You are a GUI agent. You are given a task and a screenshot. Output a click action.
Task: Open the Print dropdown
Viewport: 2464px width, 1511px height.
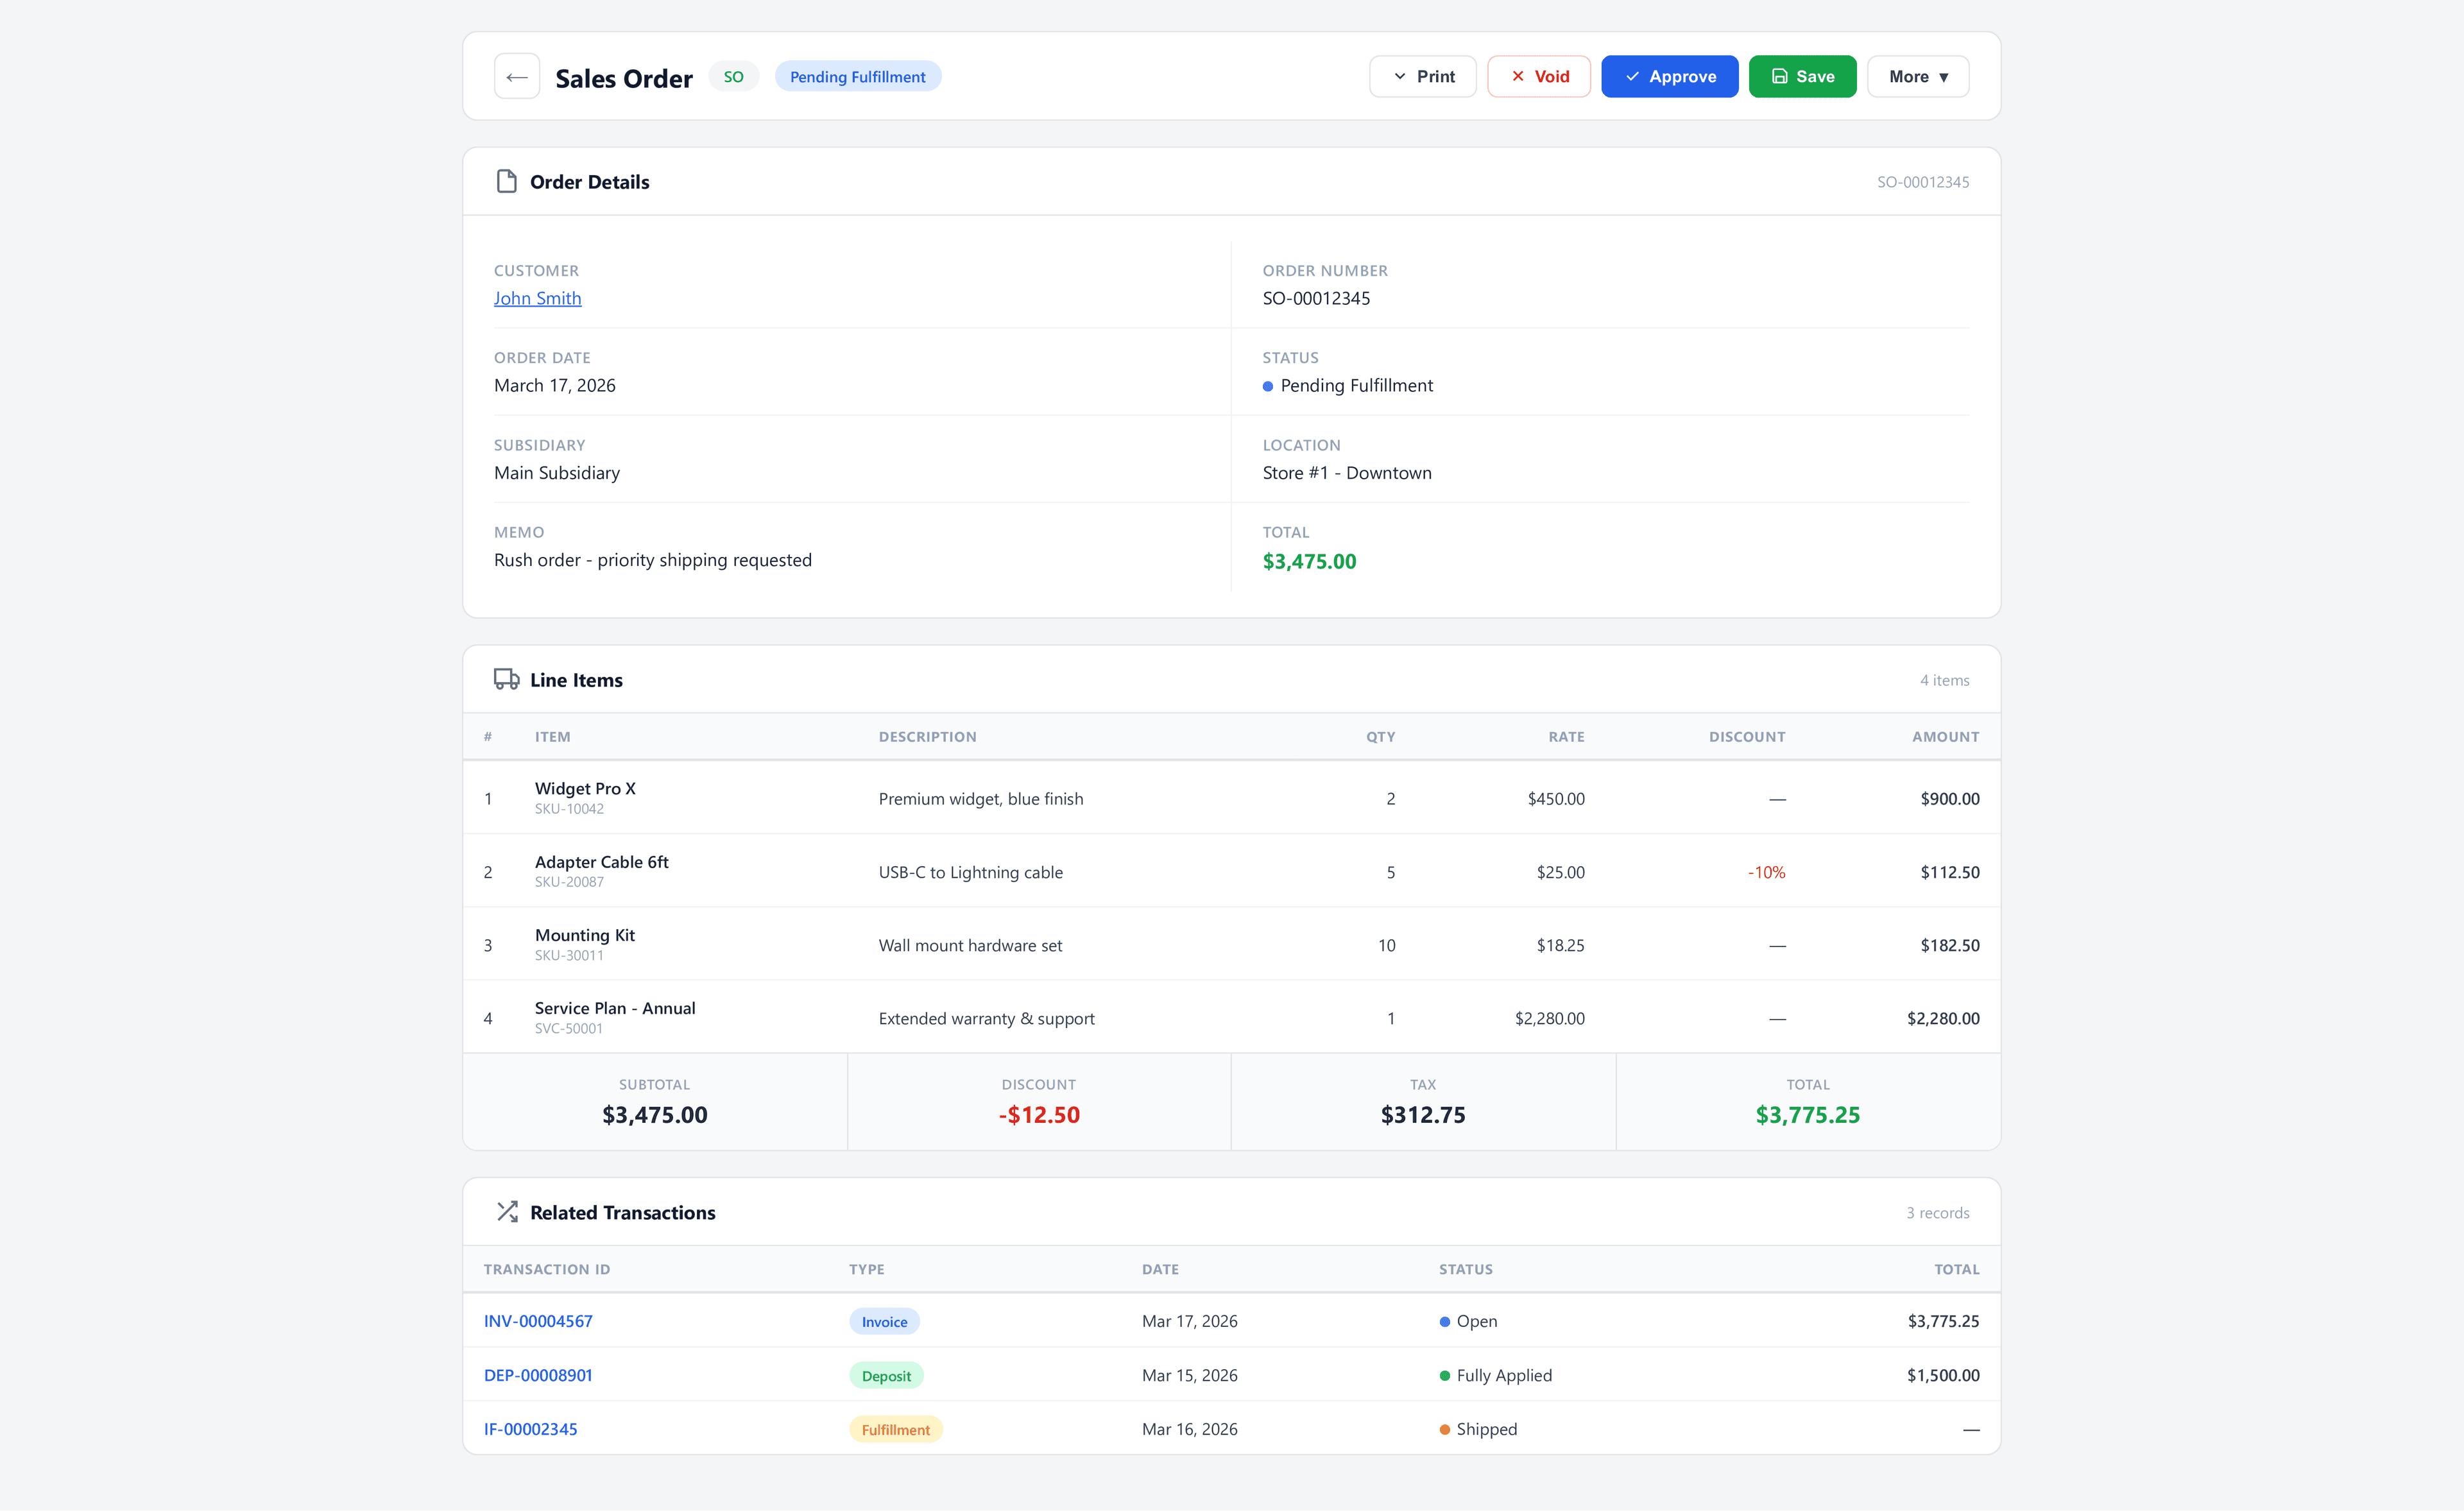coord(1422,77)
